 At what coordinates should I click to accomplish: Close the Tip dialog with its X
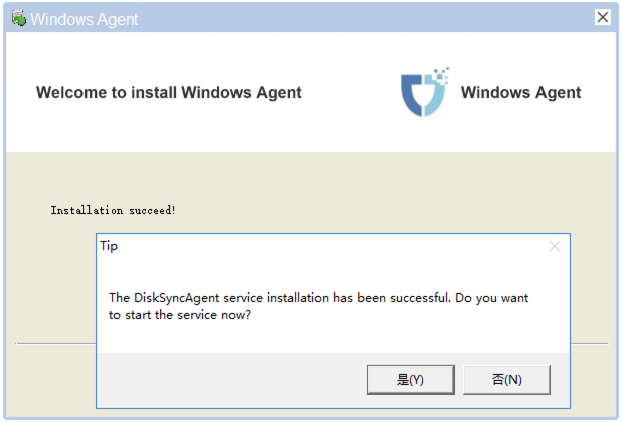pos(555,246)
